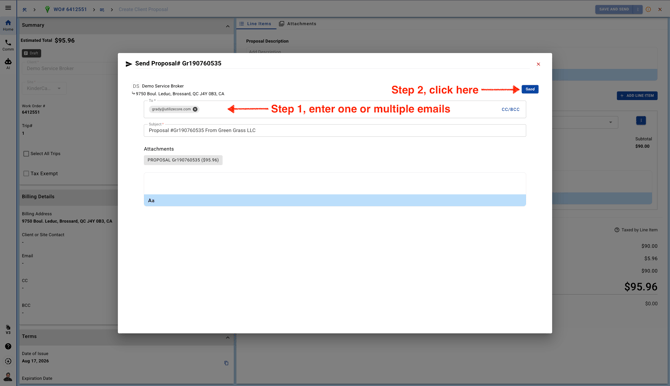Click the help question mark icon
This screenshot has width=670, height=386.
pyautogui.click(x=8, y=346)
